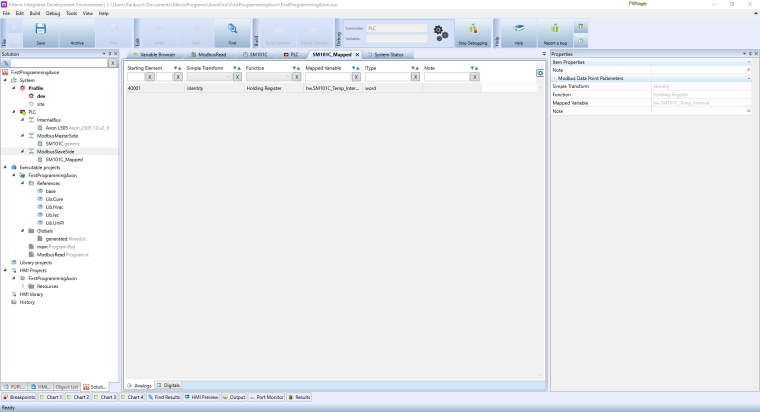Select Library projects node
The image size is (760, 412).
[35, 263]
